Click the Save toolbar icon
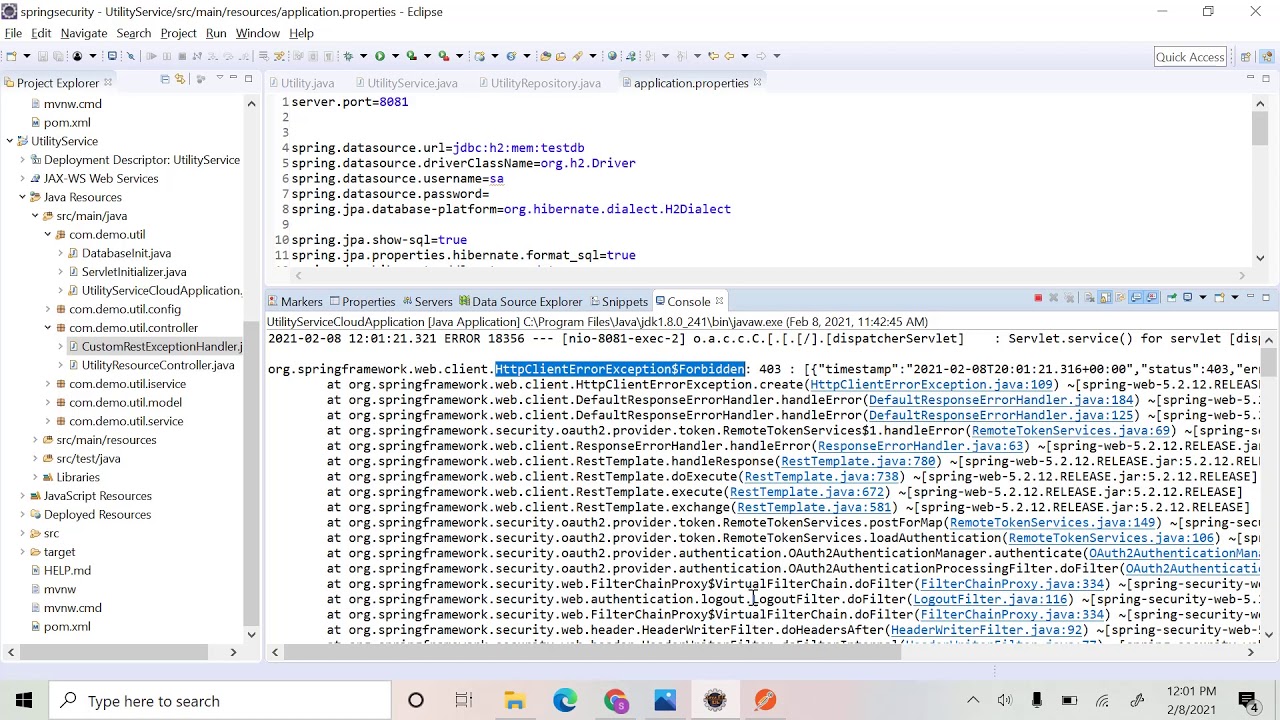Image resolution: width=1280 pixels, height=720 pixels. (43, 56)
